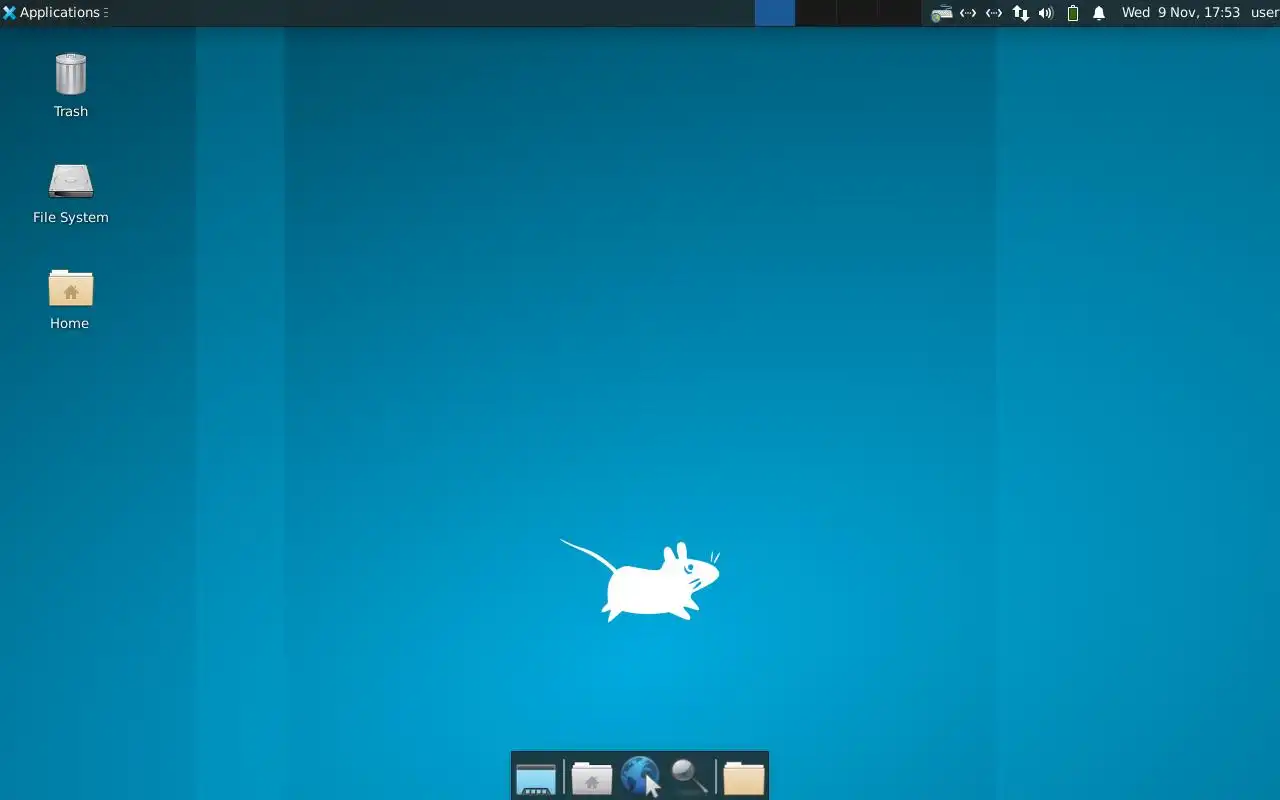Click the green battery power icon

1073,13
